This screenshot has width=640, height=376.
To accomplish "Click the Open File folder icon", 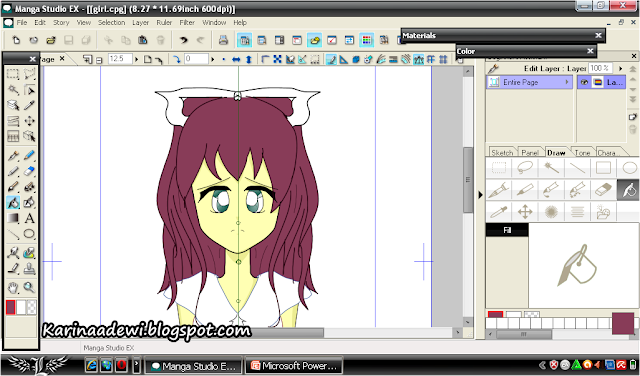I will point(51,40).
